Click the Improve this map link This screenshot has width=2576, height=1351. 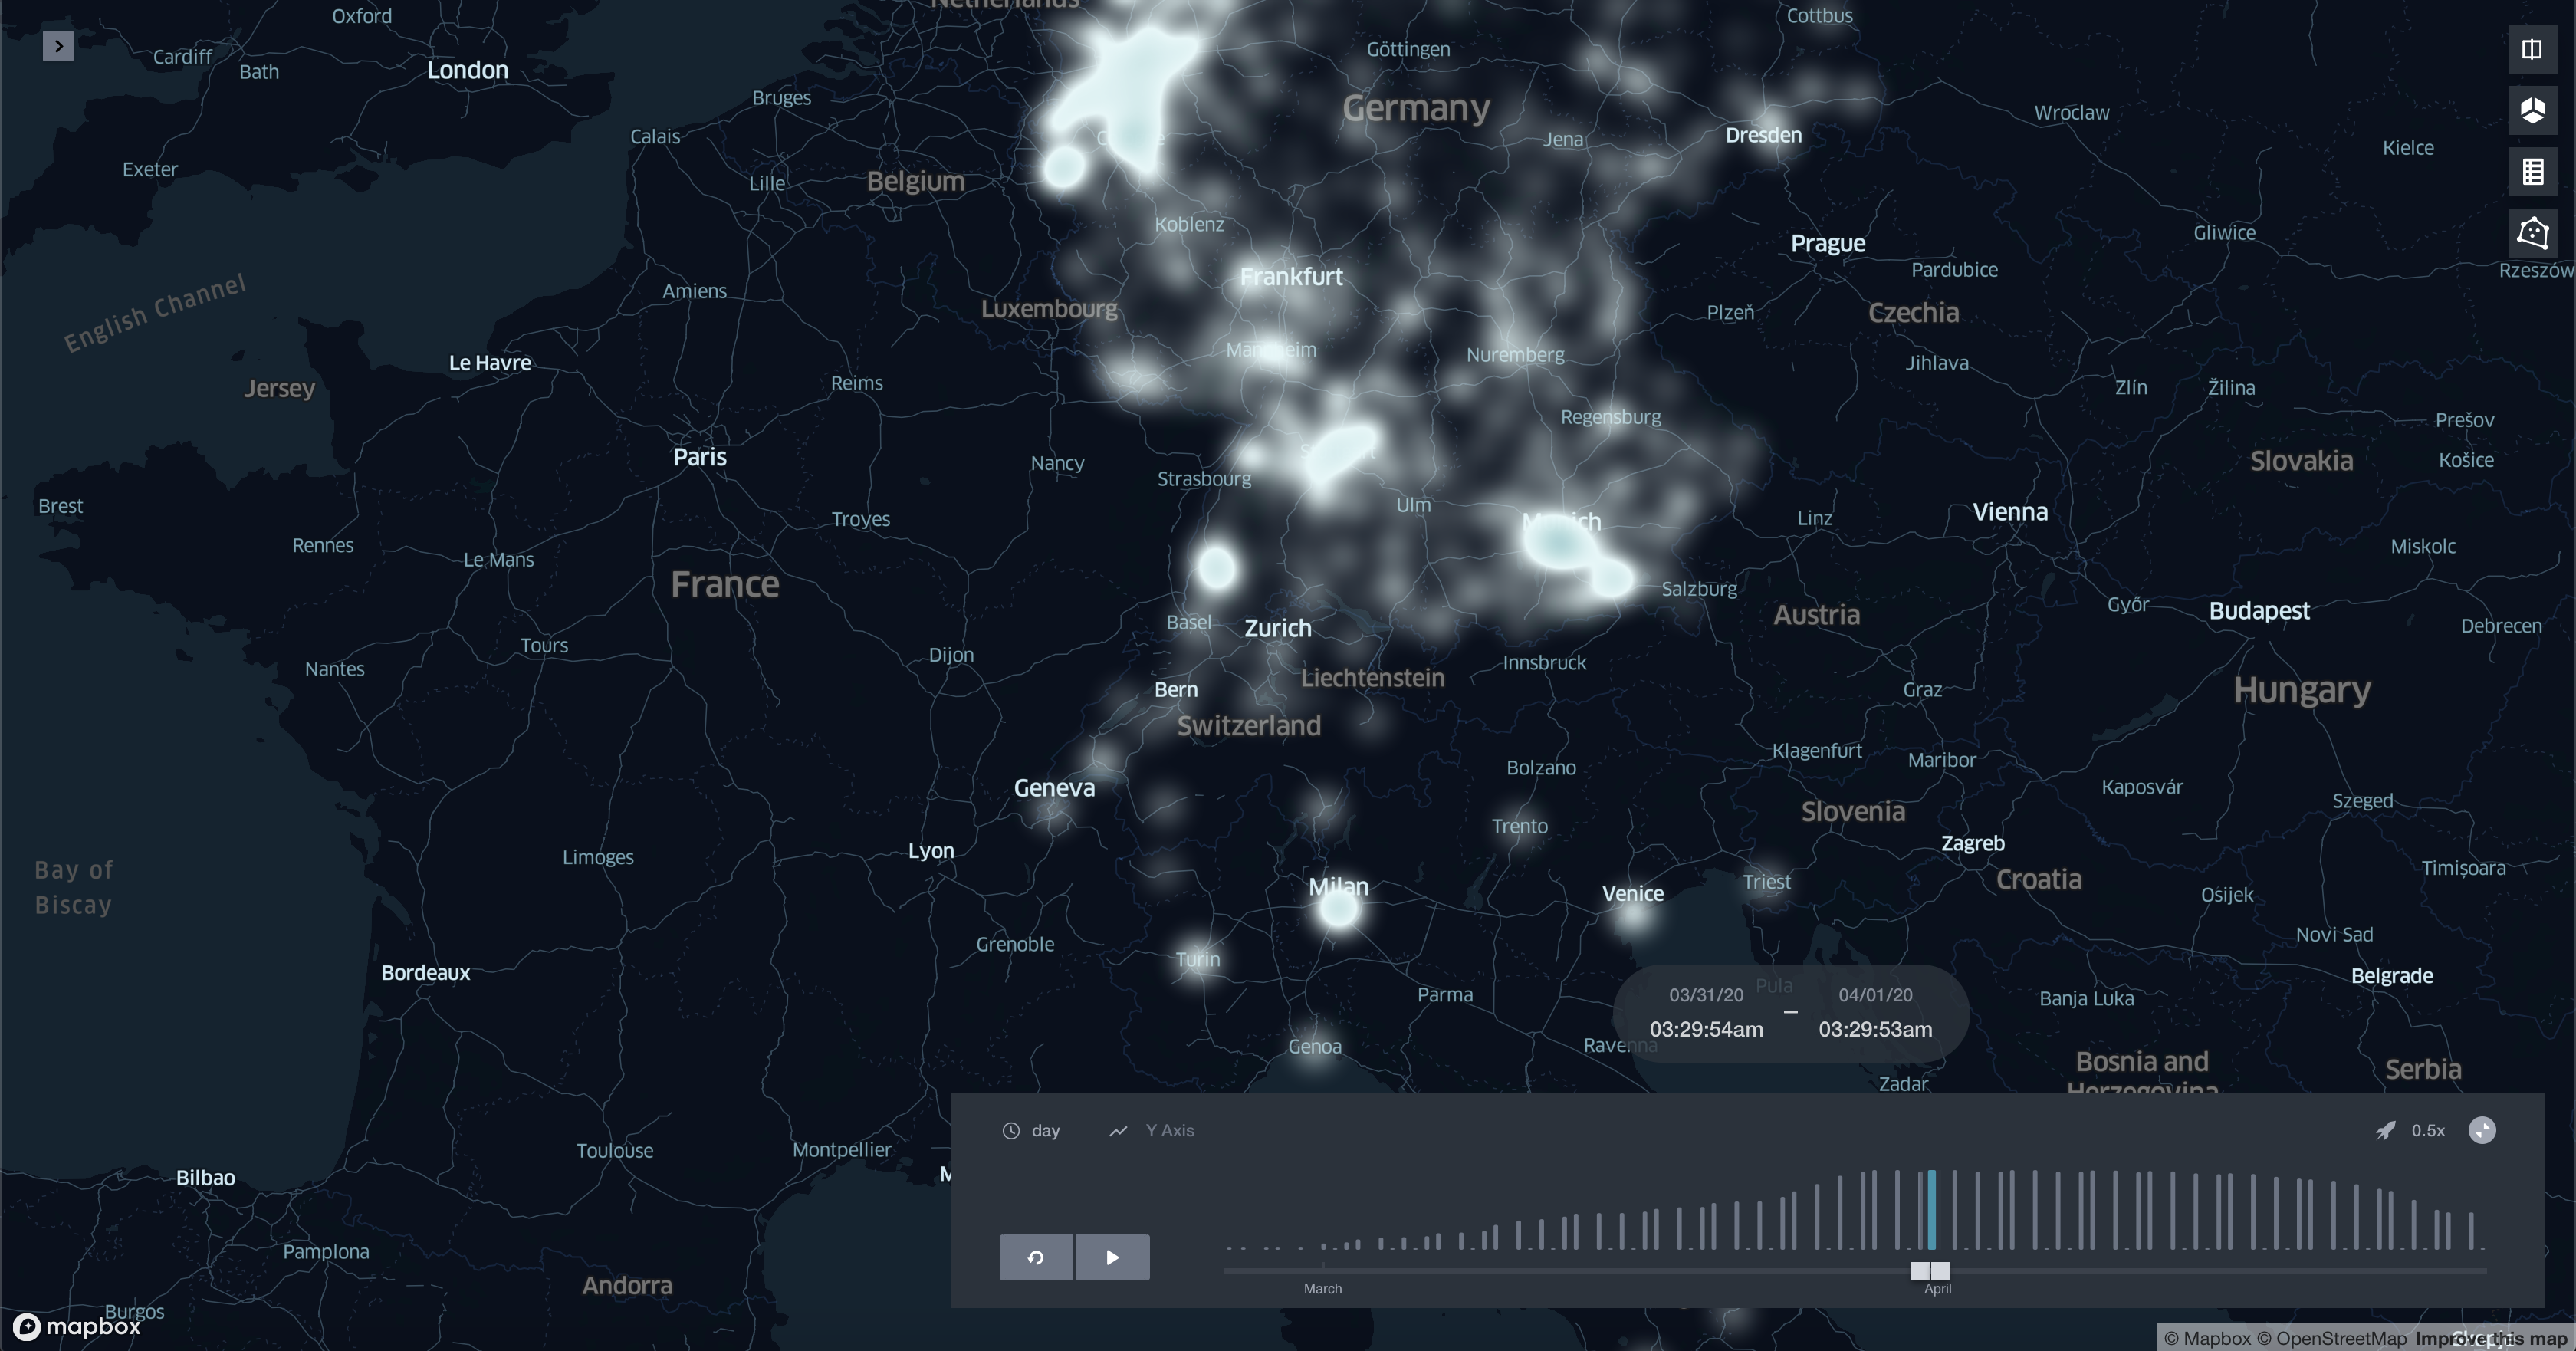coord(2490,1338)
